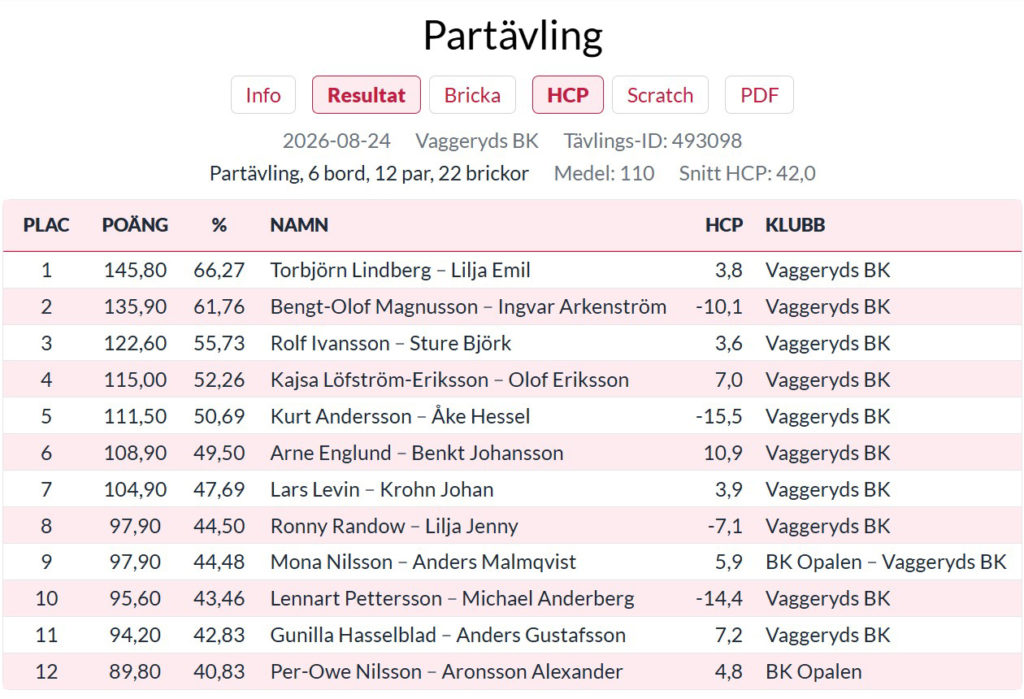Toggle the HCP results button
Viewport: 1024px width, 699px height.
pos(568,95)
